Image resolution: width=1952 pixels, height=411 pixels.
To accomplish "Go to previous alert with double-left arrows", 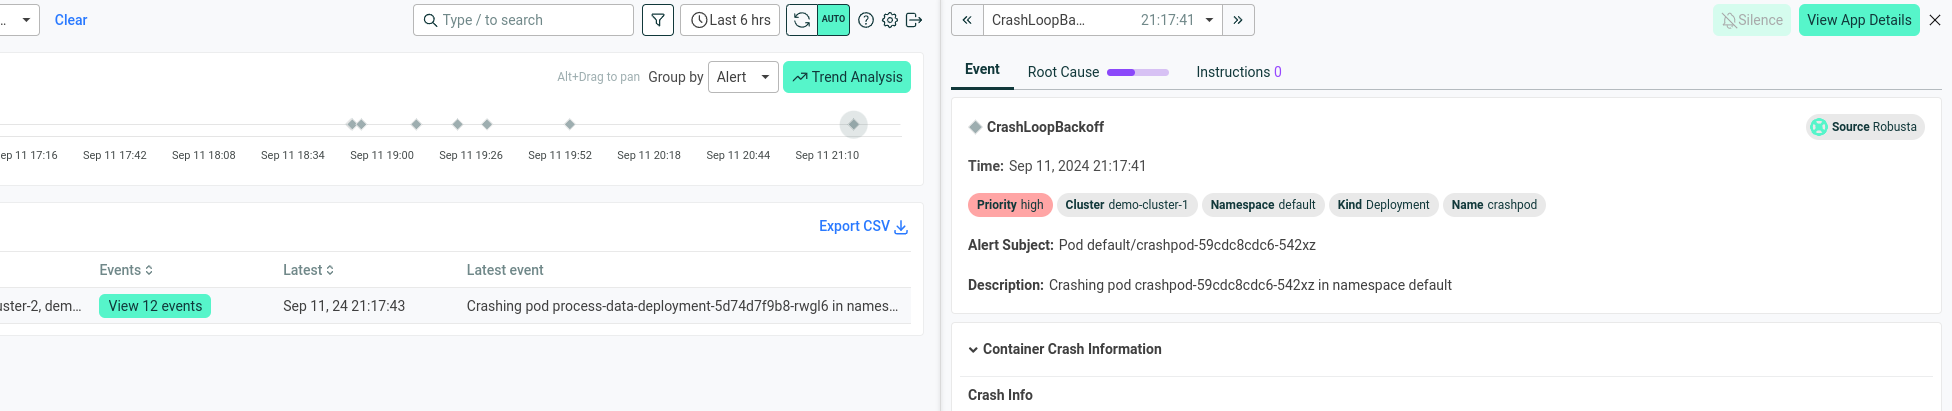I will click(x=967, y=20).
